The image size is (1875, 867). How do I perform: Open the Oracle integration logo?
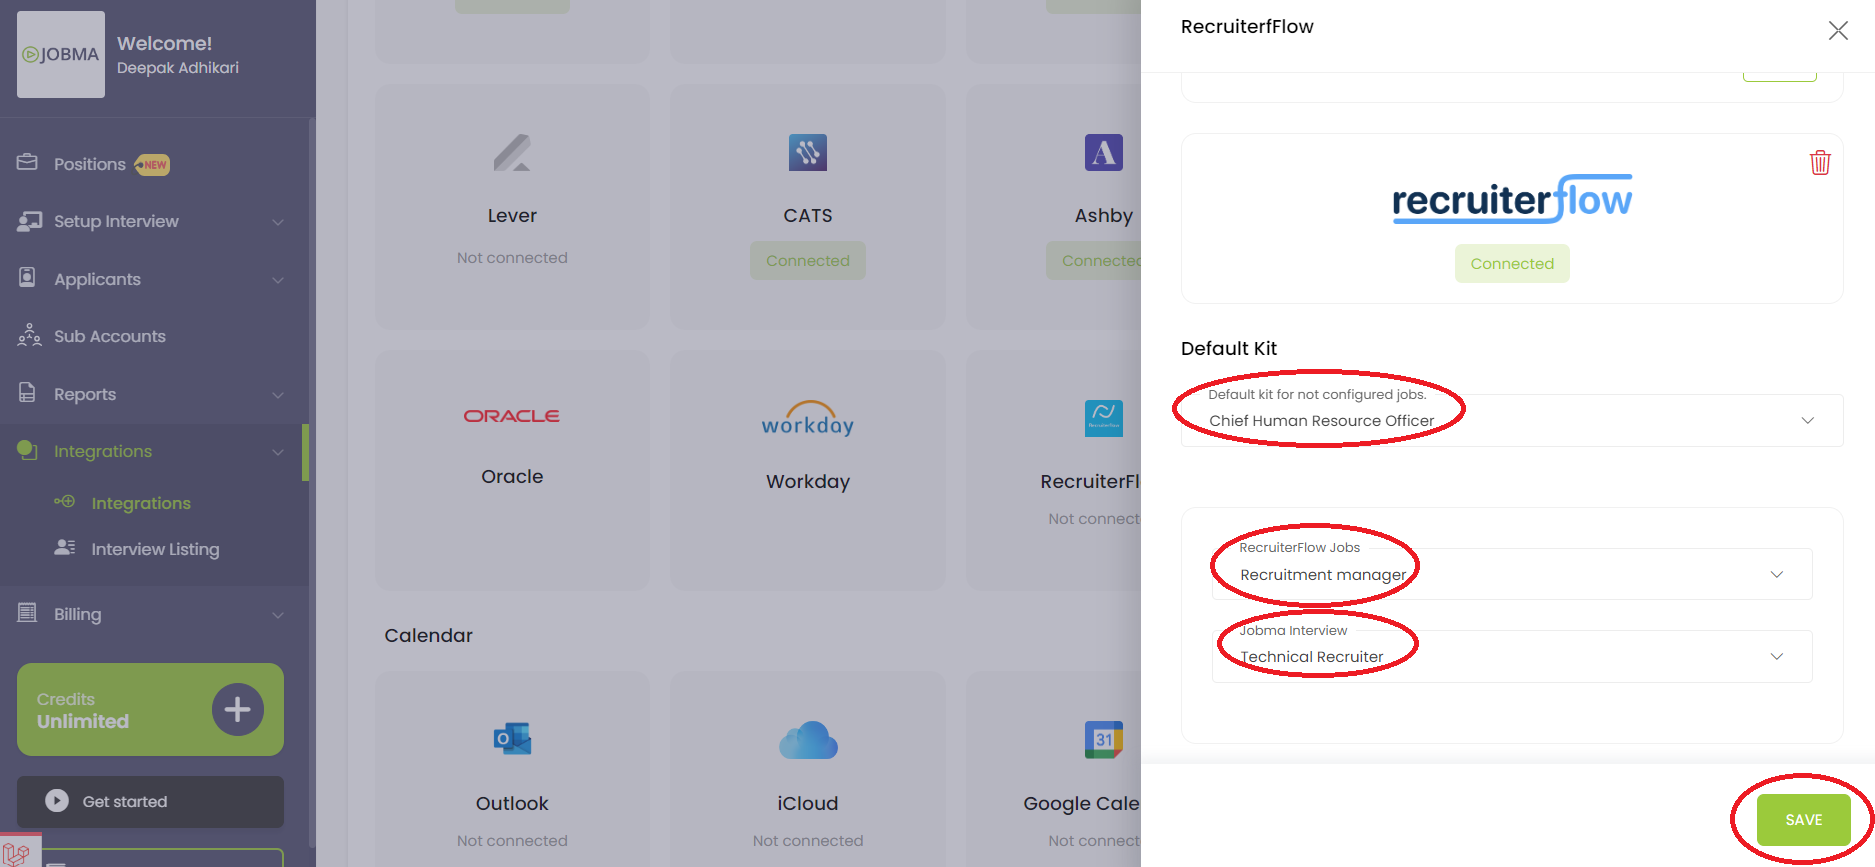click(x=512, y=416)
